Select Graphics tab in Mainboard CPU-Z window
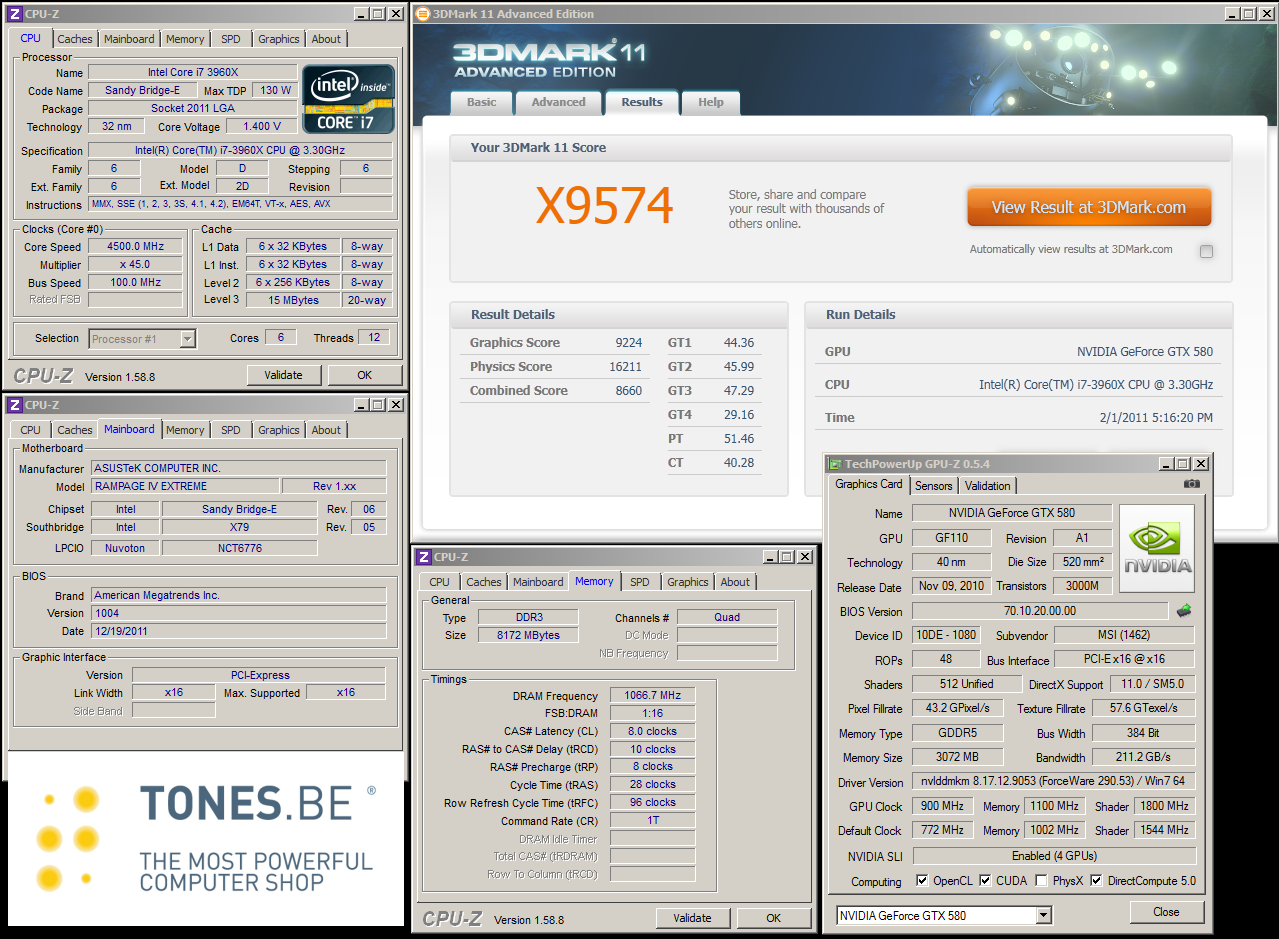The height and width of the screenshot is (939, 1279). click(x=278, y=430)
